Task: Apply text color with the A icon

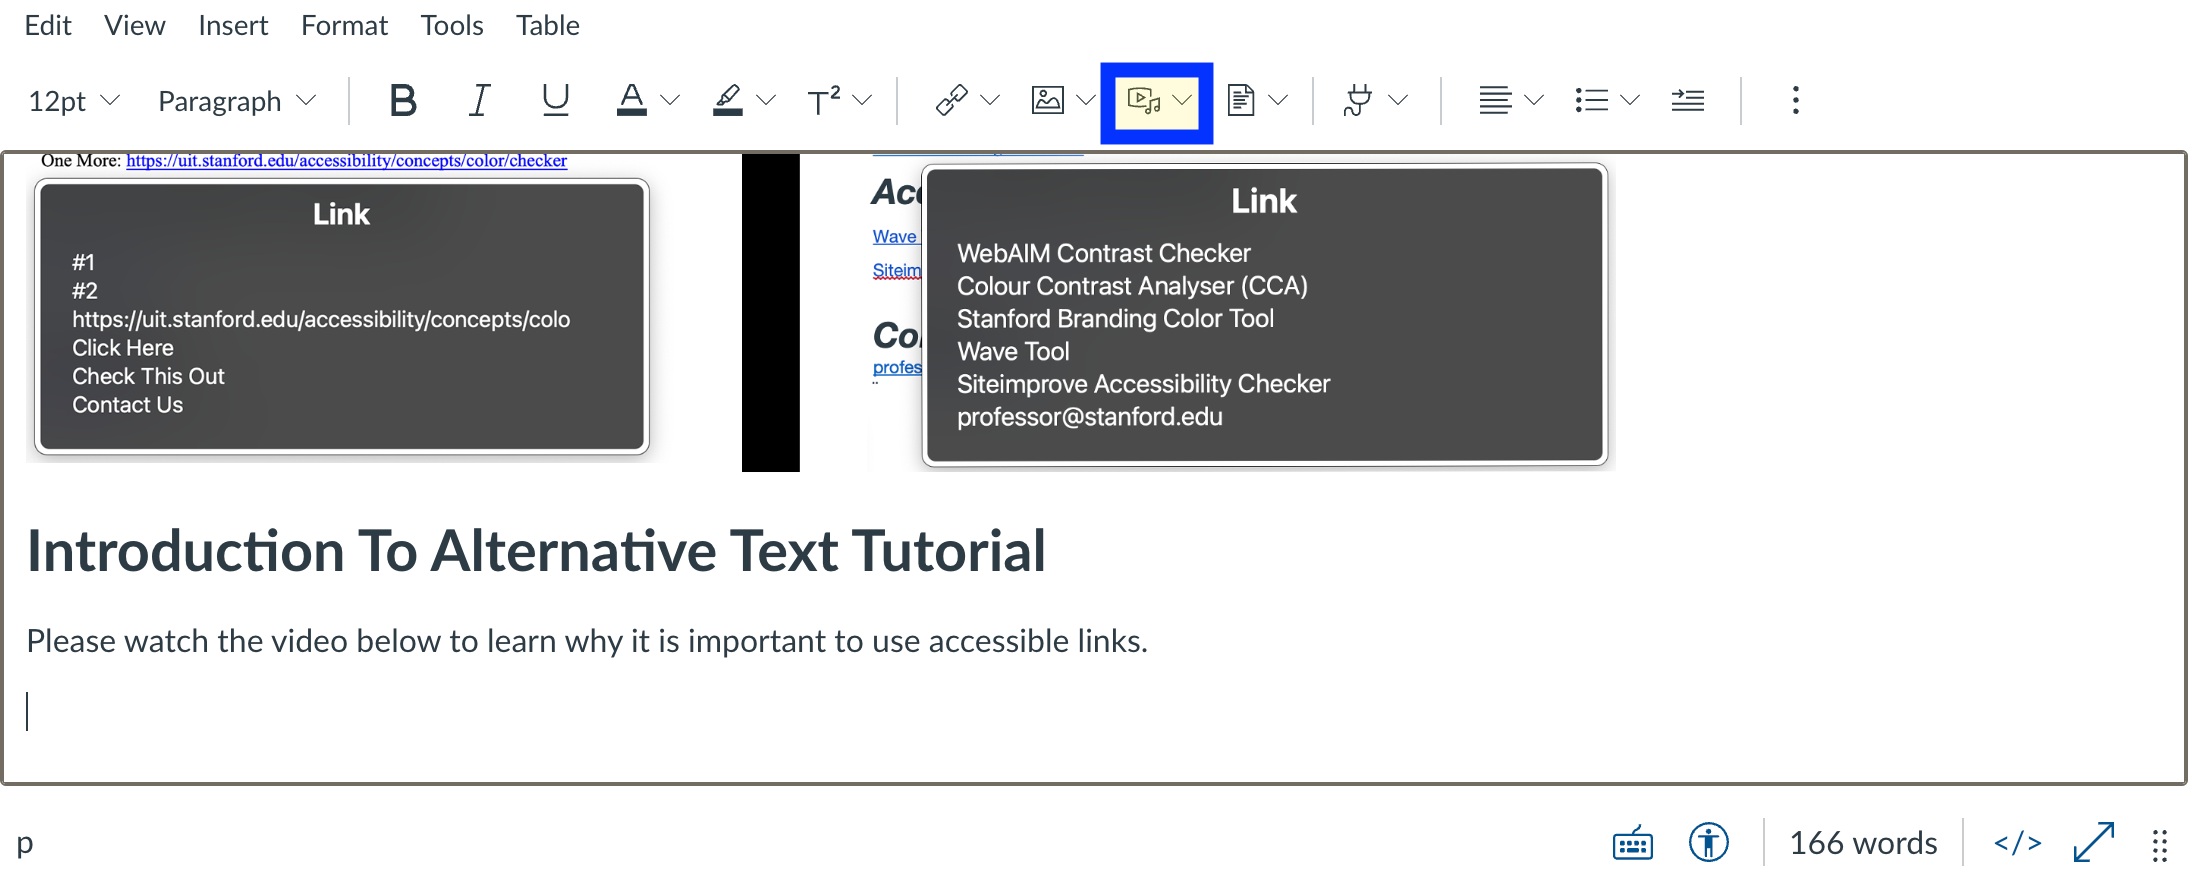Action: click(631, 100)
